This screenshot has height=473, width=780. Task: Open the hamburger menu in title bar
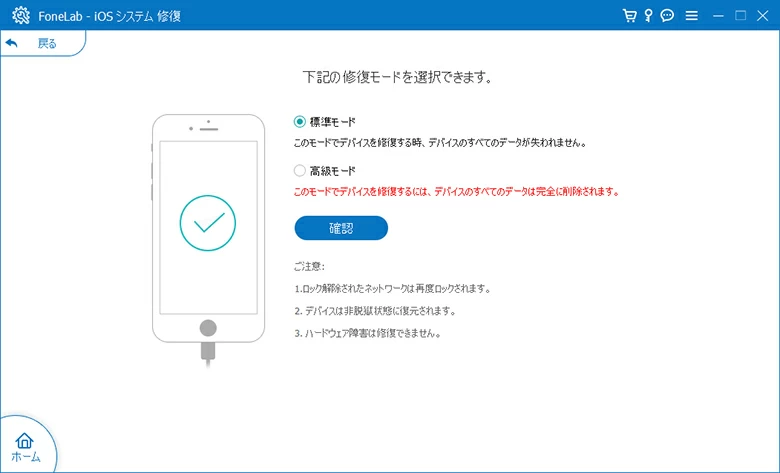(691, 16)
